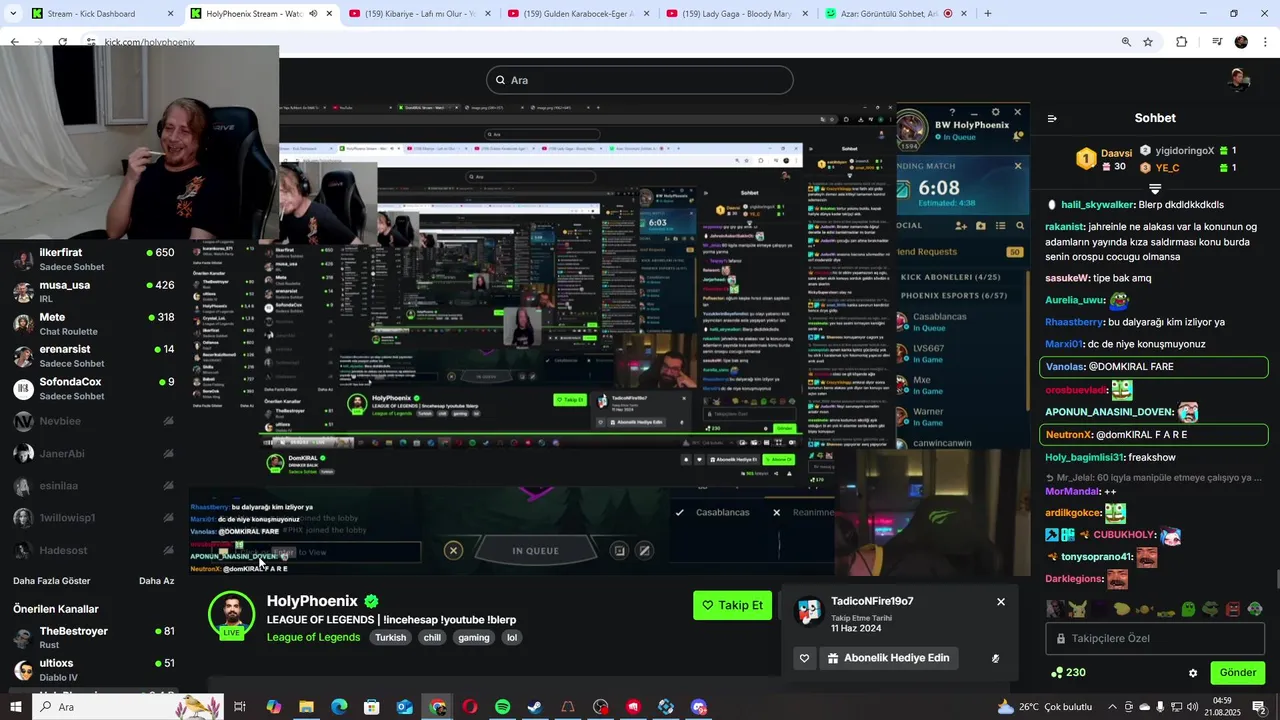Insert the green ghost emote

pyautogui.click(x=1188, y=608)
